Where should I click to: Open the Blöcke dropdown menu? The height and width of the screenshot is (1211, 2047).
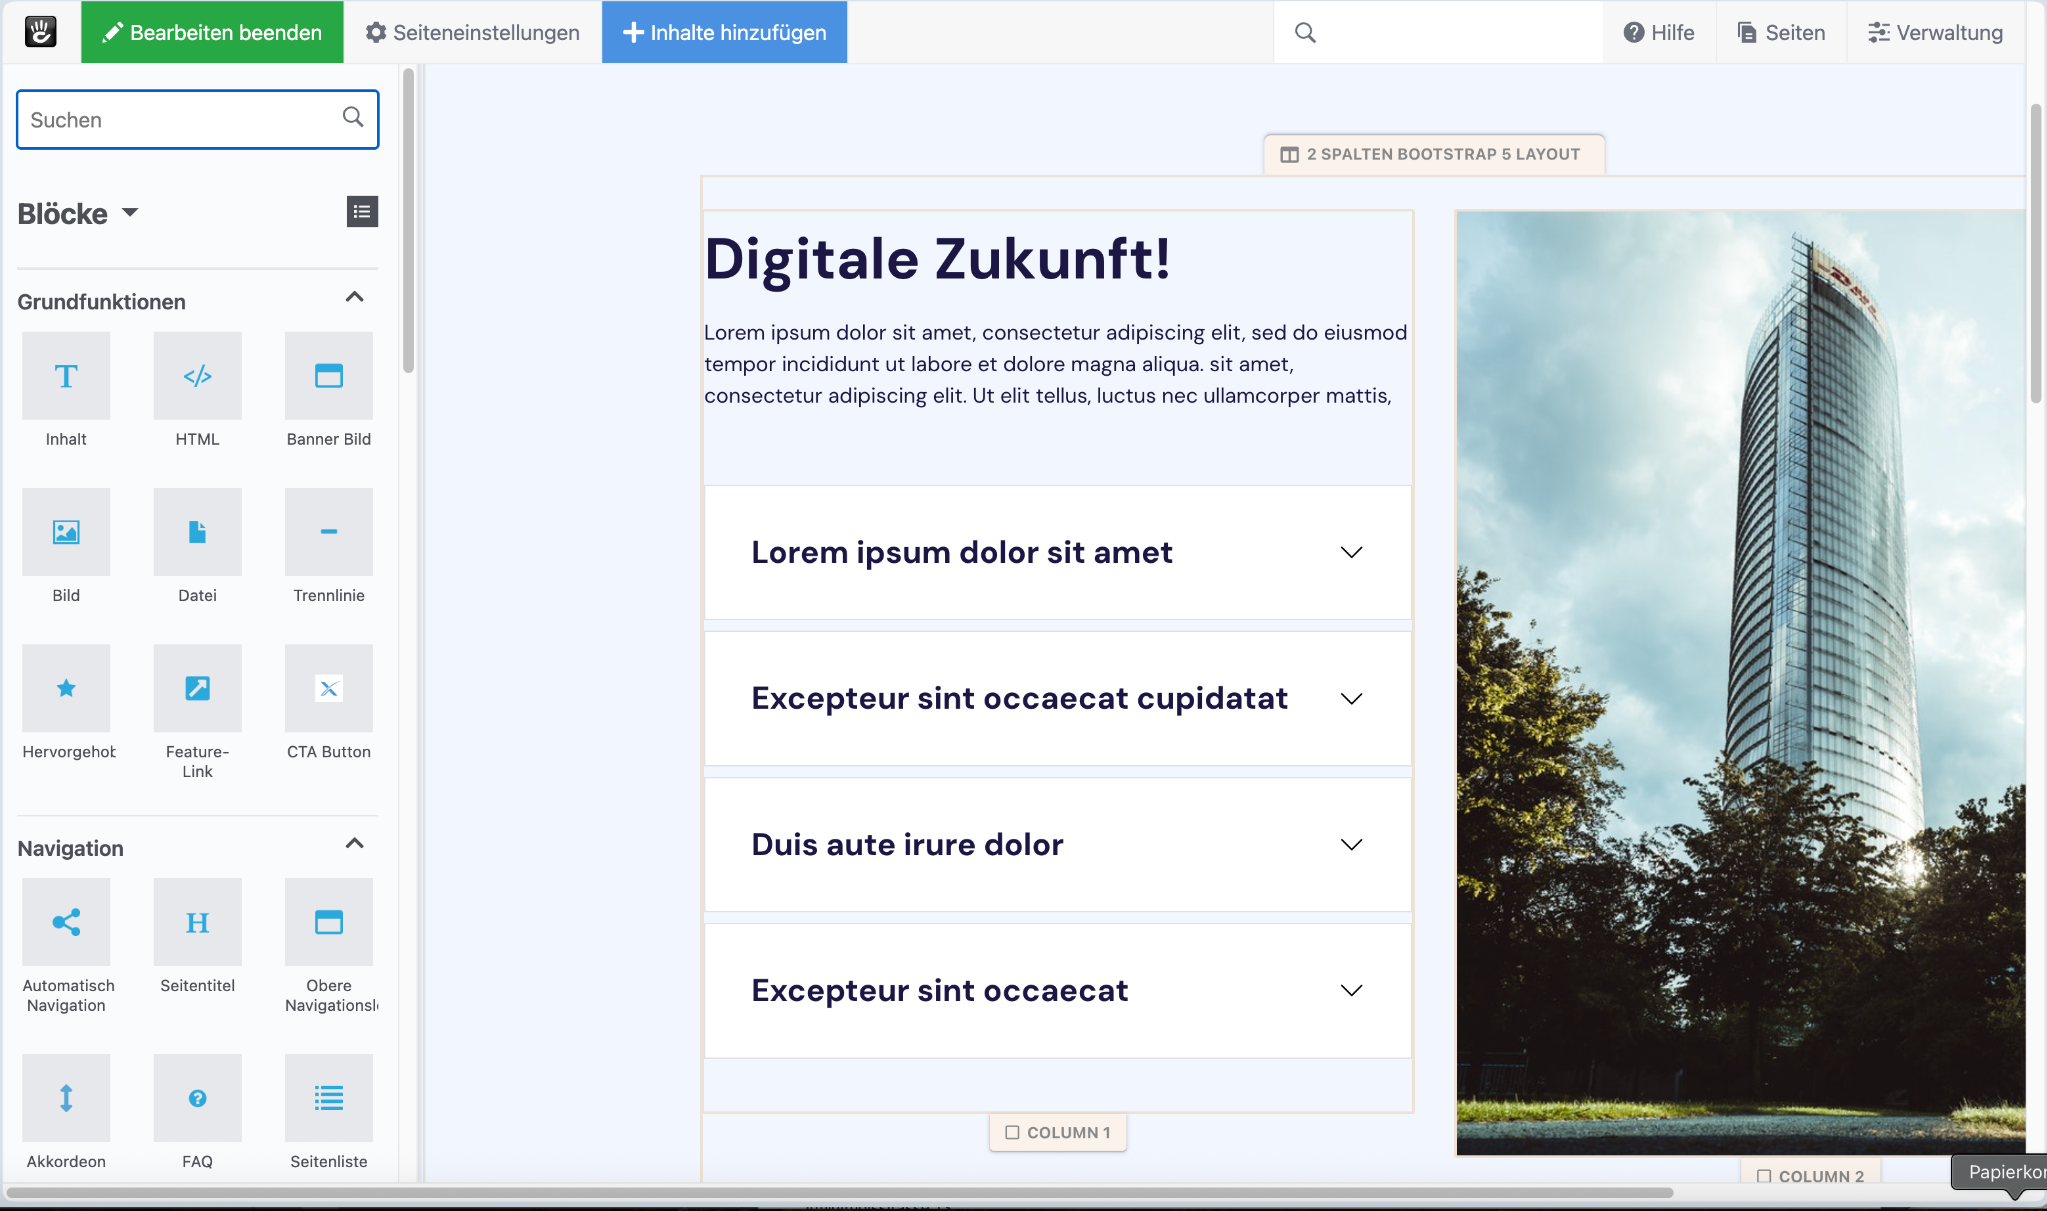pyautogui.click(x=78, y=213)
